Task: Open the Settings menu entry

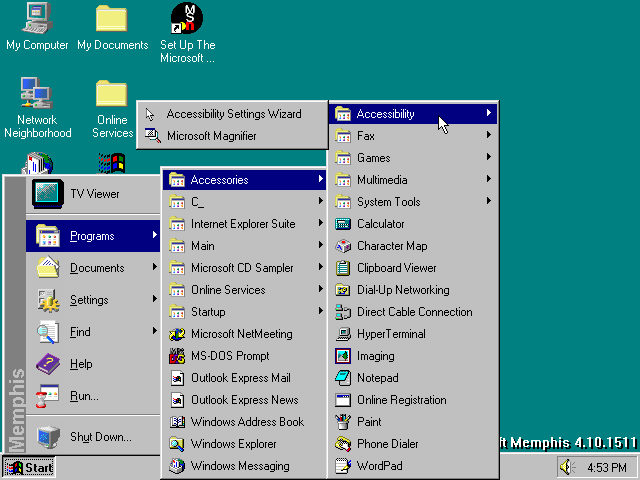Action: click(93, 300)
